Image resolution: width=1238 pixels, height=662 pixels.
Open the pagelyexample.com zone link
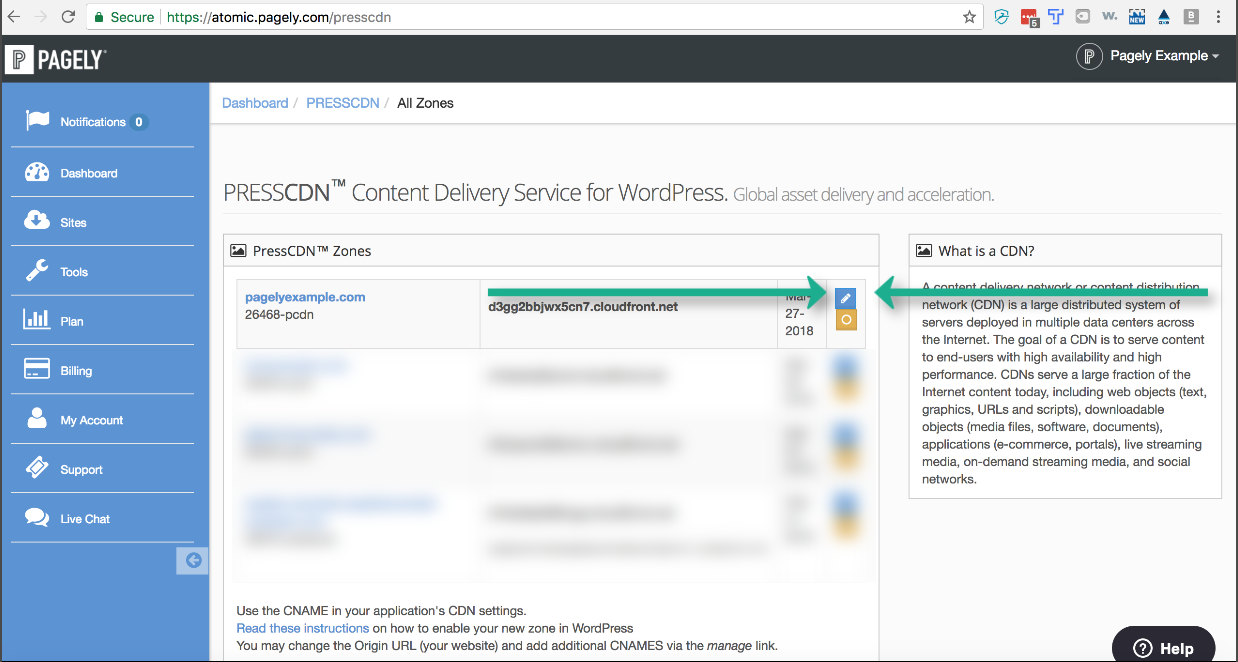[x=305, y=297]
